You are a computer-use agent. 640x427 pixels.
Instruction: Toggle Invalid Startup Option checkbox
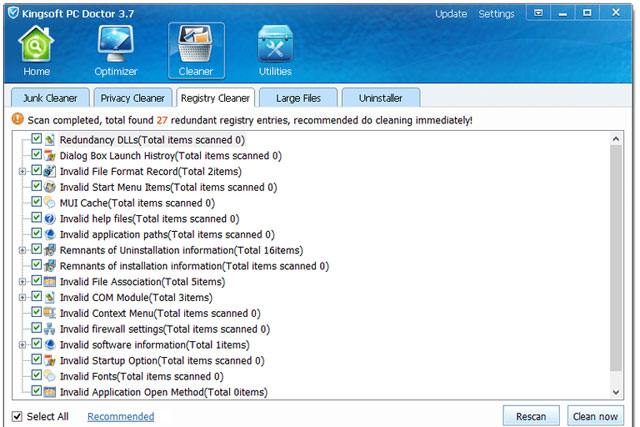[36, 359]
